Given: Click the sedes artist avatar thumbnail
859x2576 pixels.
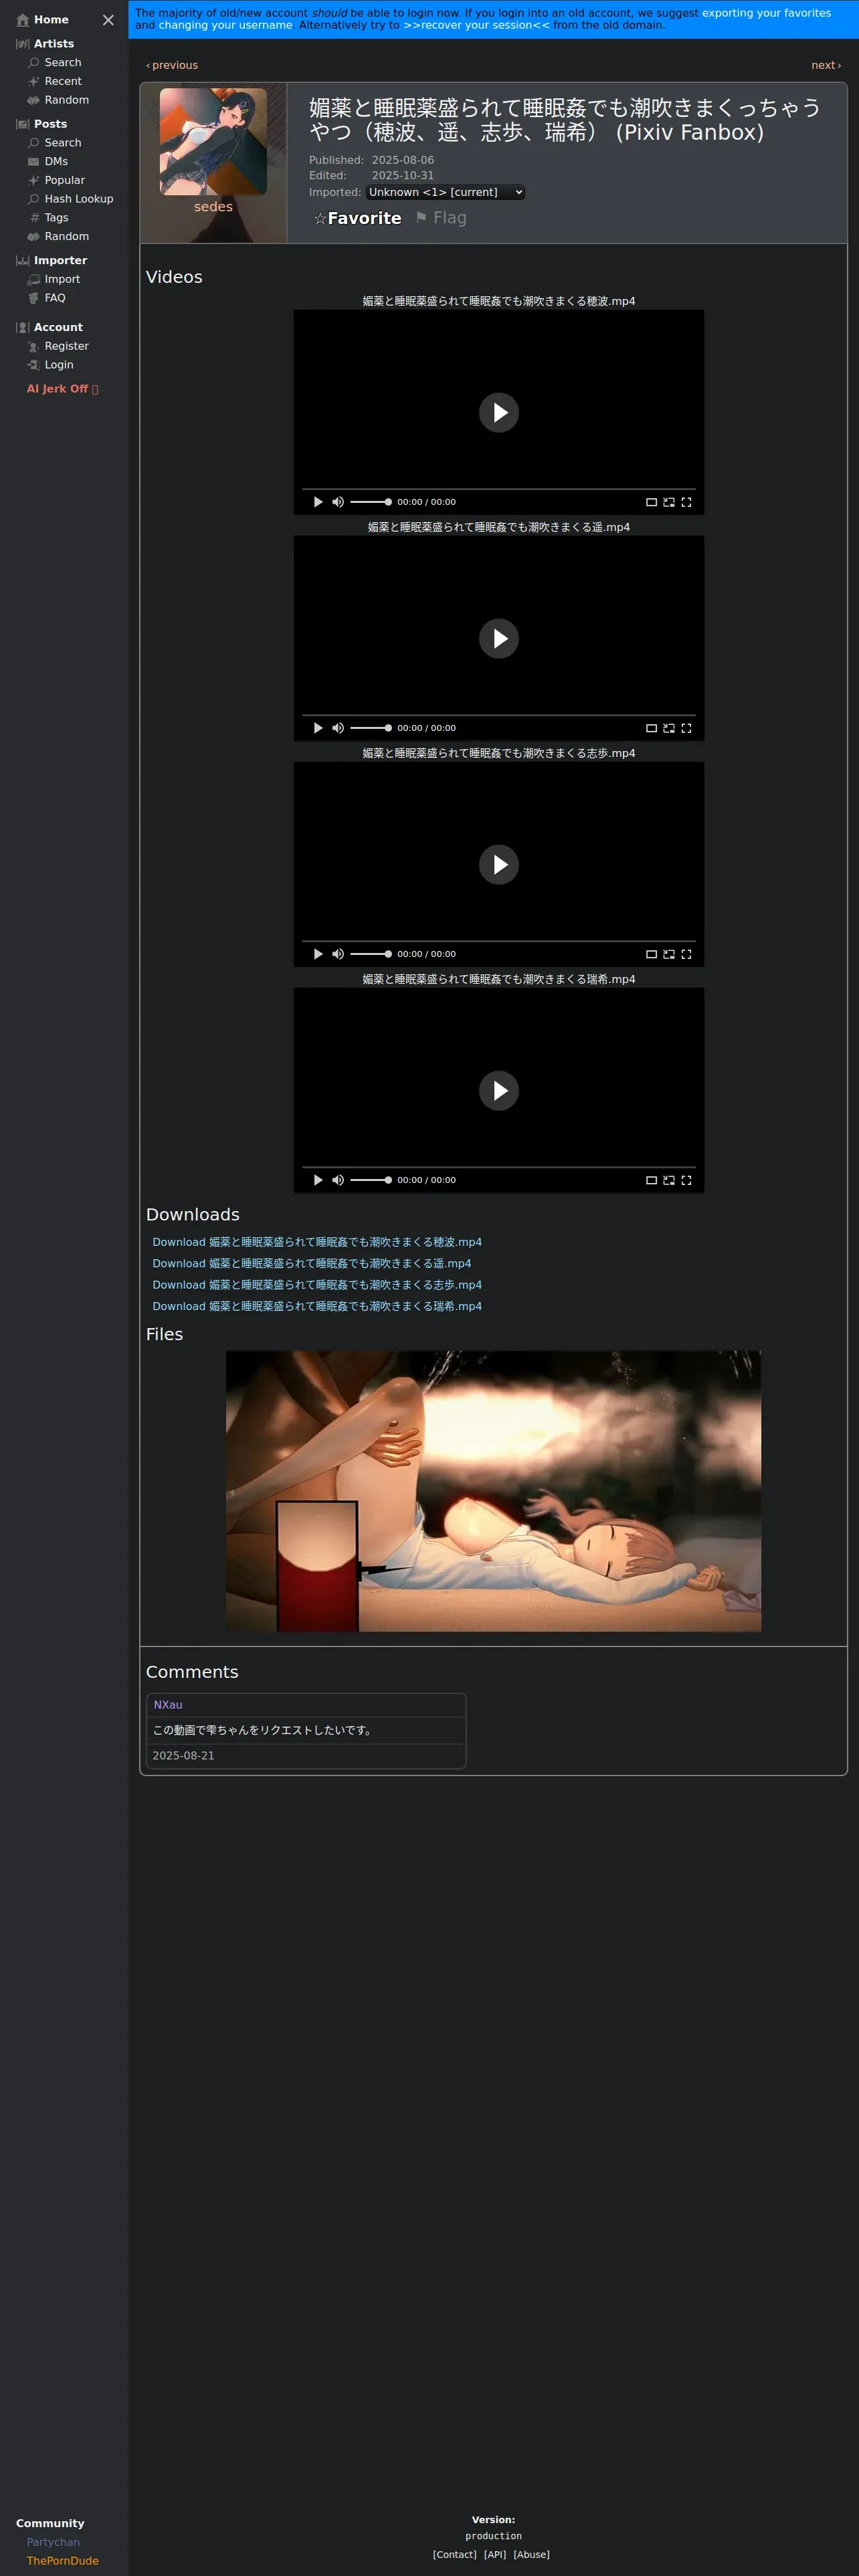Looking at the screenshot, I should click(213, 141).
